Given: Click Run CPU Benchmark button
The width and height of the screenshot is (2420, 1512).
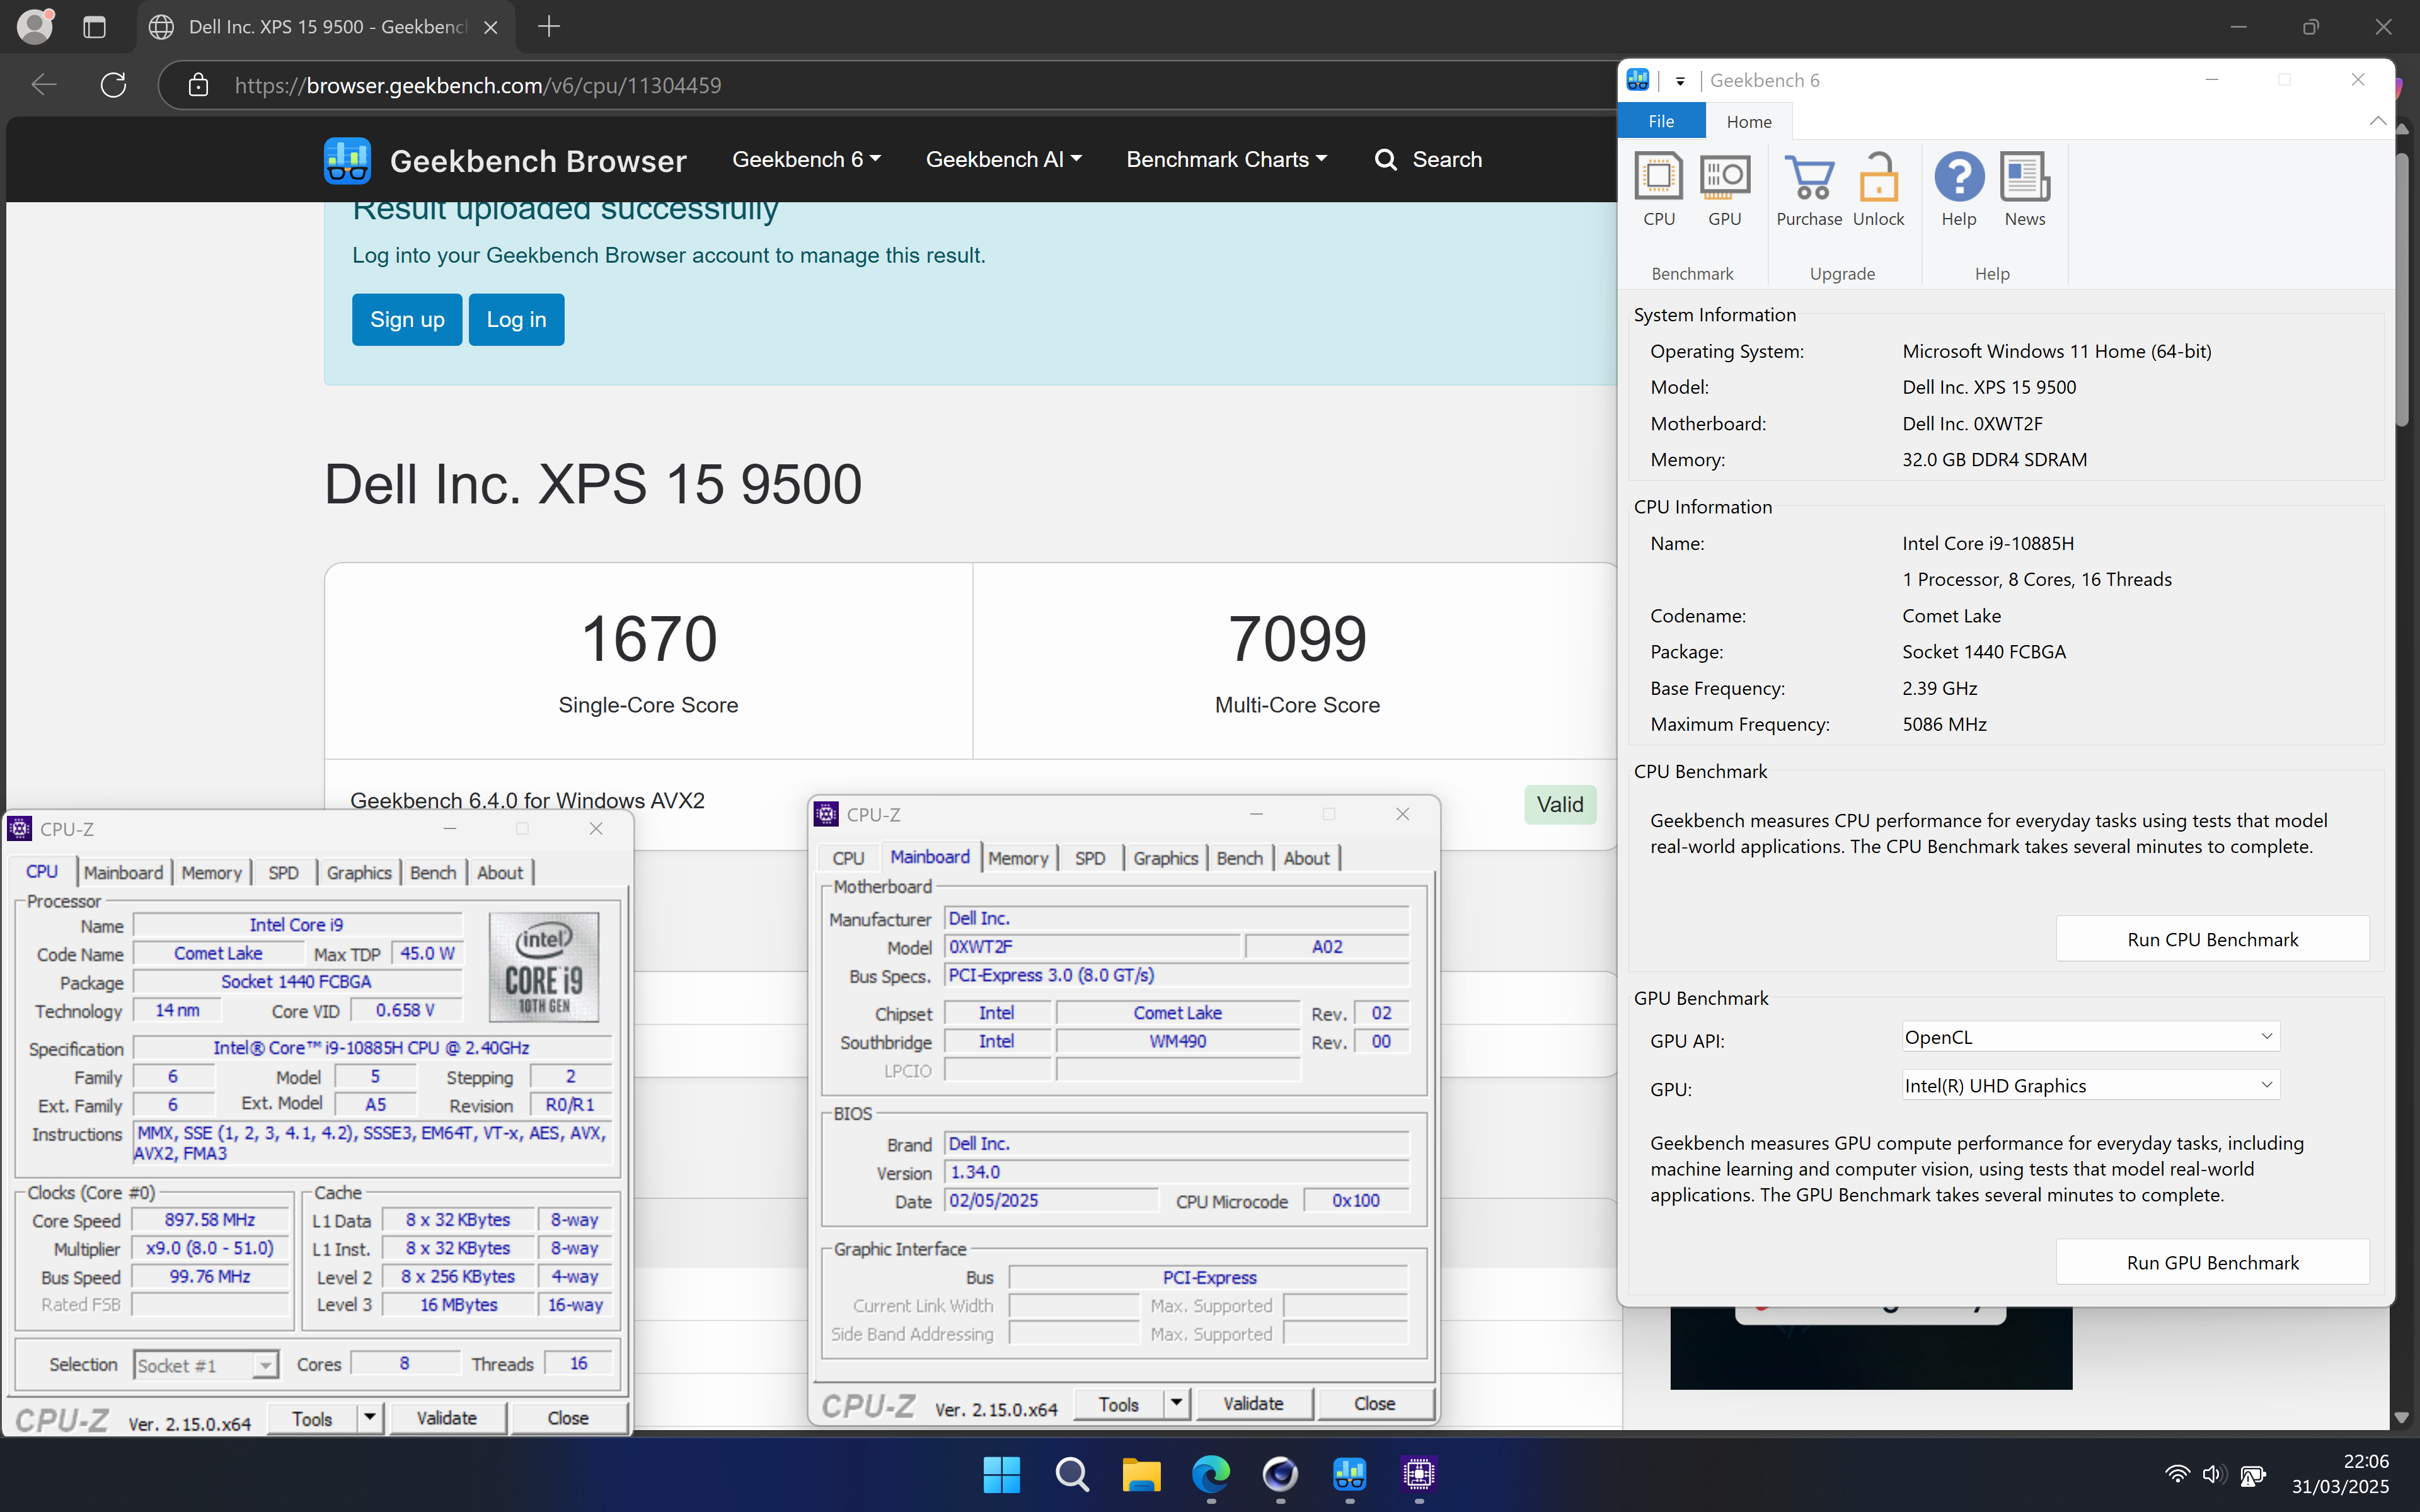Looking at the screenshot, I should point(2212,939).
